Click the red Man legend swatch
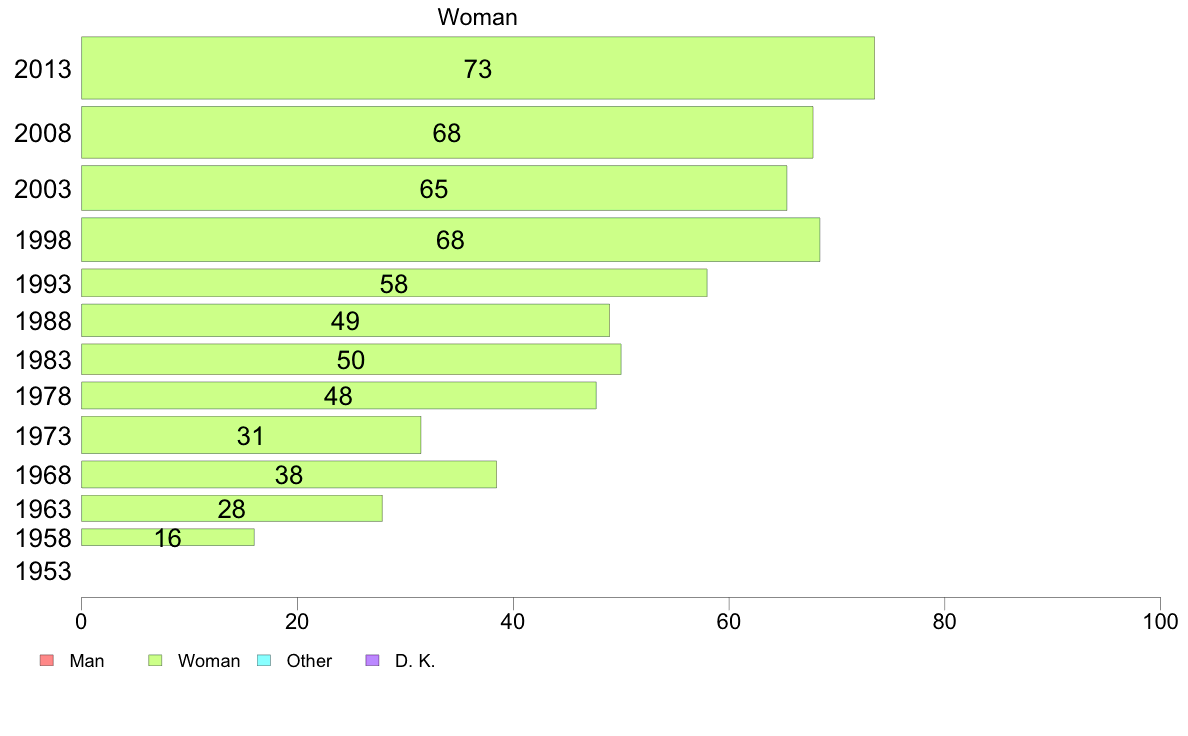Image resolution: width=1188 pixels, height=736 pixels. [46, 660]
